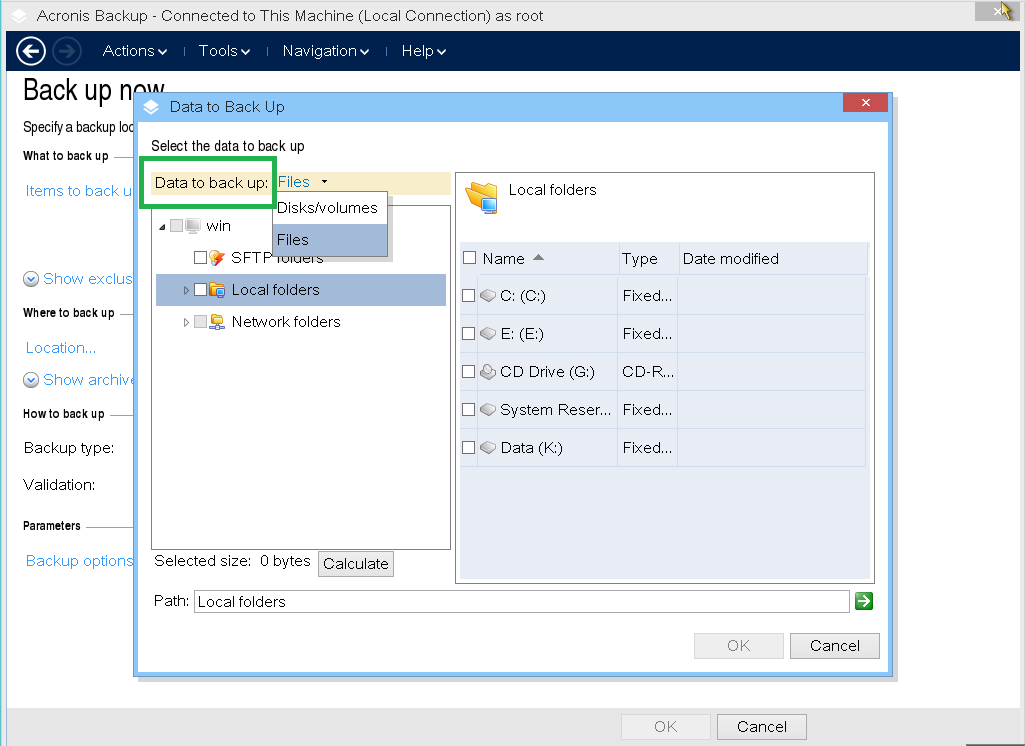1025x746 pixels.
Task: Click OK at bottom of Back up now page
Action: 665,726
